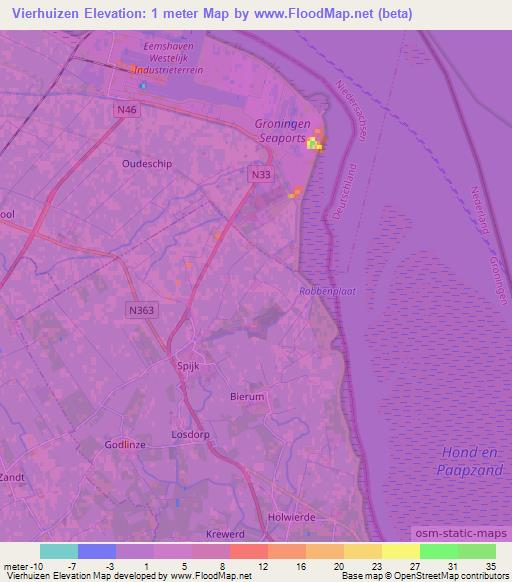This screenshot has height=582, width=512.
Task: Select the Losdorp place label
Action: point(190,434)
